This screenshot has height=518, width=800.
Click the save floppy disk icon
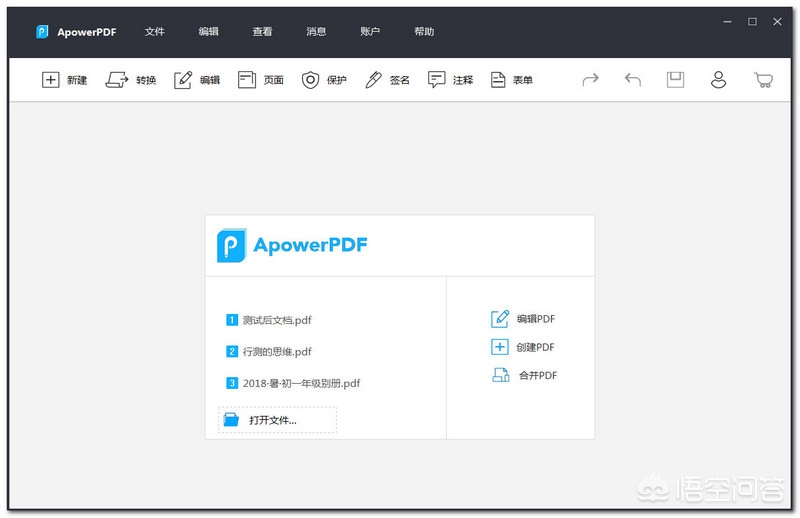coord(676,80)
